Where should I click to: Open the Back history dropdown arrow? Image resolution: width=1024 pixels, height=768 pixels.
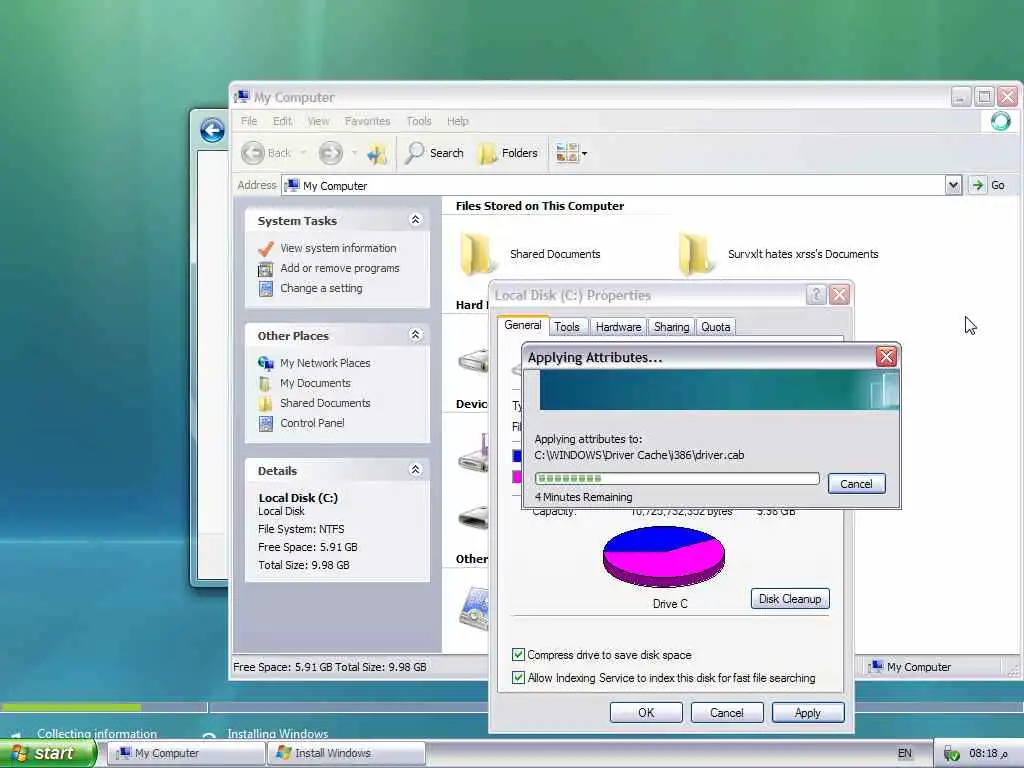(303, 153)
